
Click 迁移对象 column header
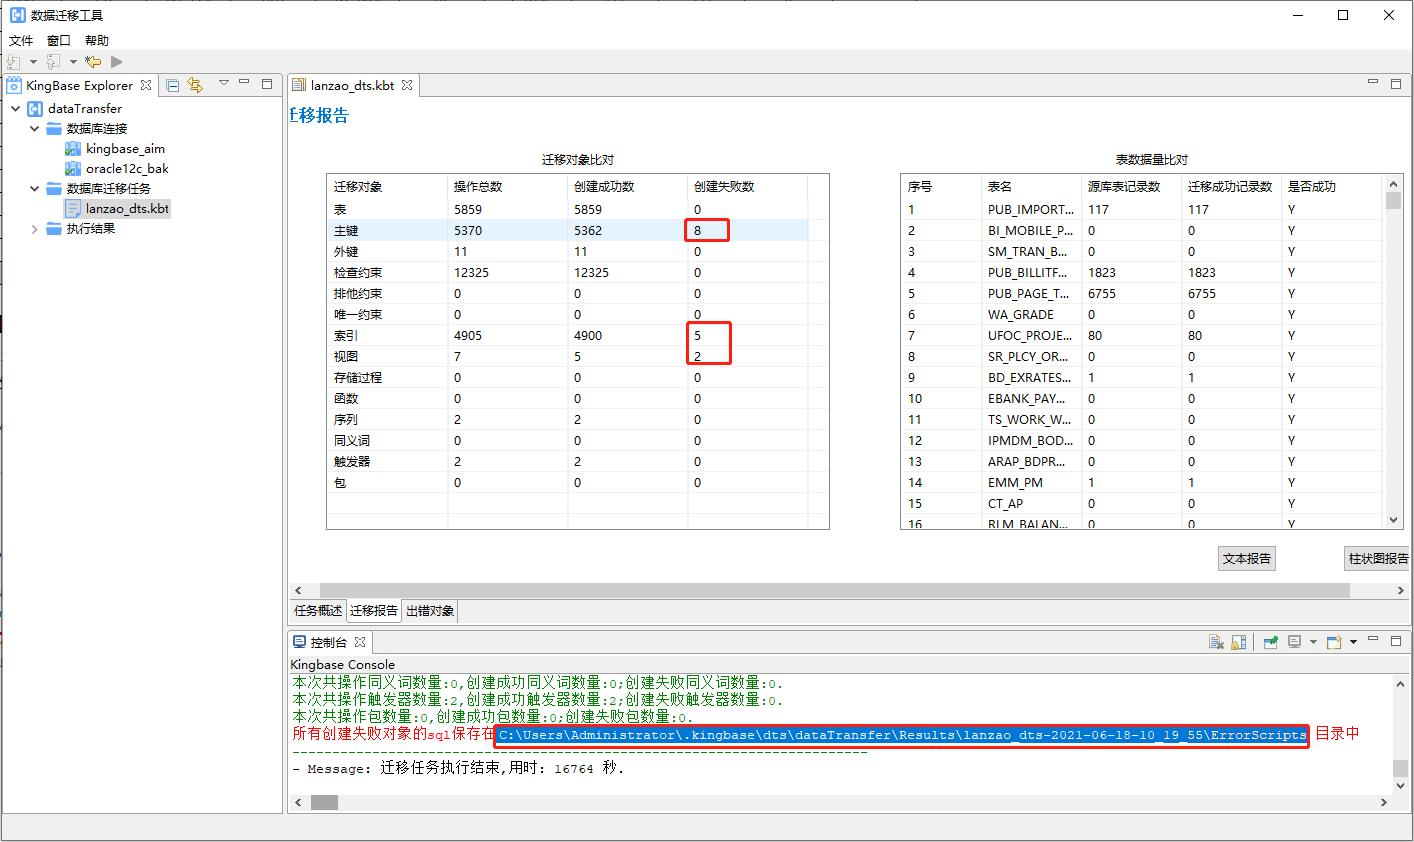(388, 187)
